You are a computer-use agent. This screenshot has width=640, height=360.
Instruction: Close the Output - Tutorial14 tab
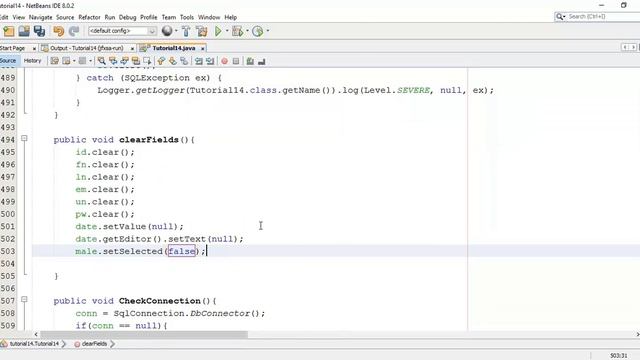coord(132,49)
